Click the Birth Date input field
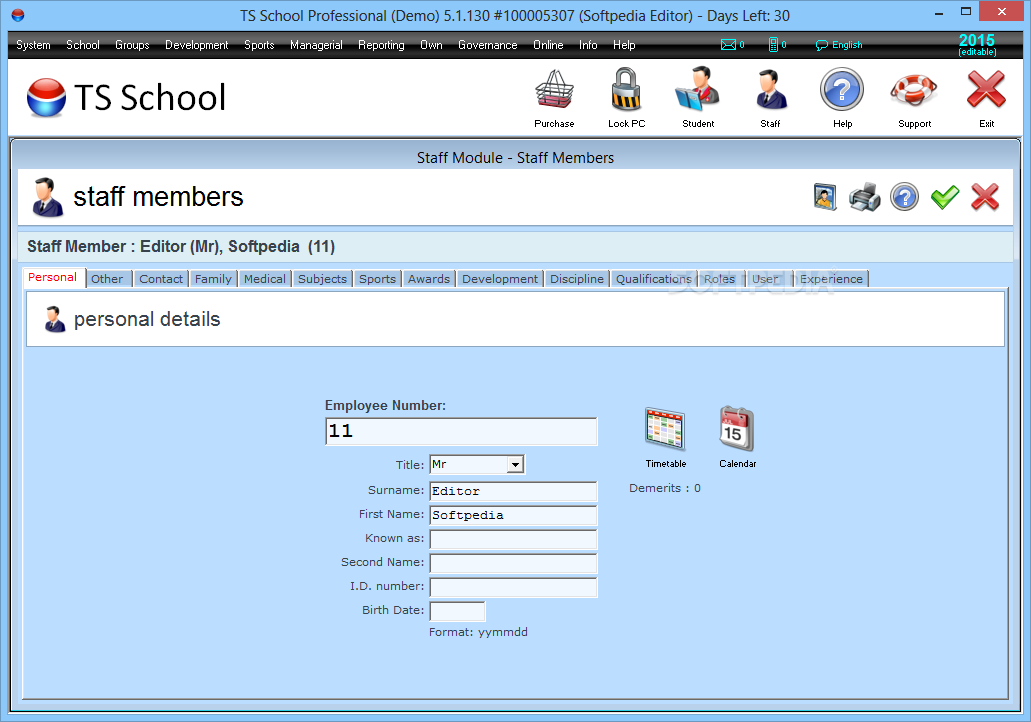The image size is (1031, 722). point(457,611)
